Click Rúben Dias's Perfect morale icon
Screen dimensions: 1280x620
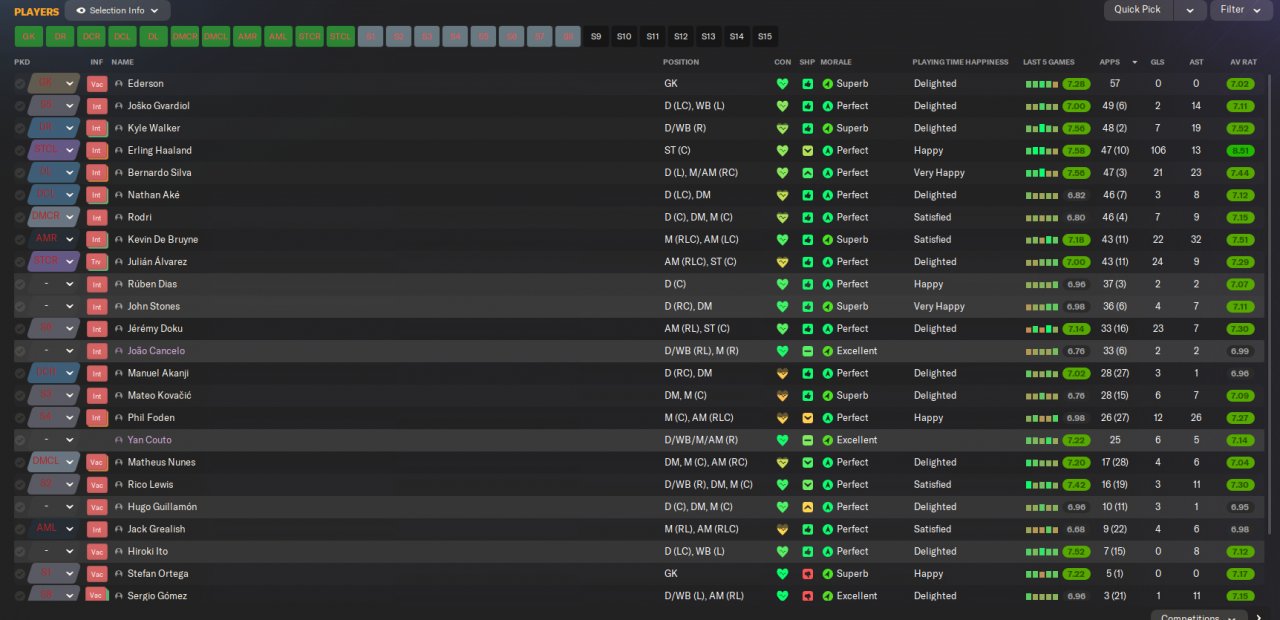click(827, 284)
